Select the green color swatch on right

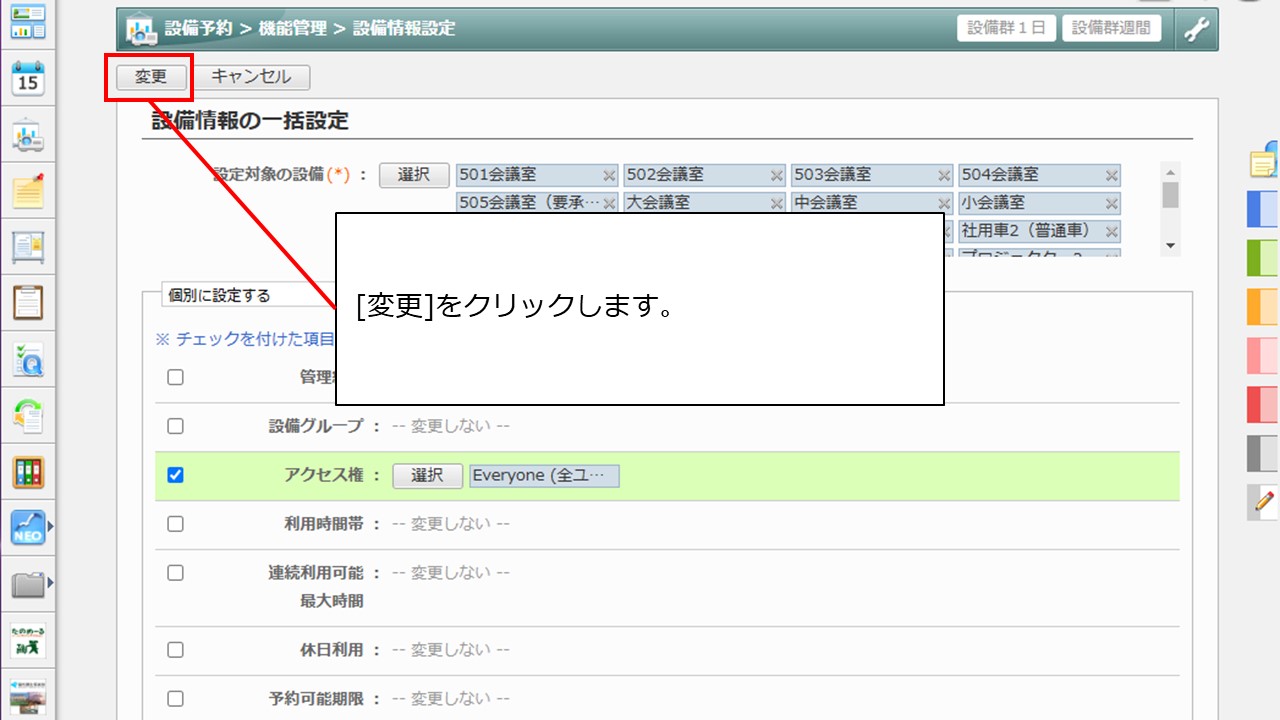(1262, 257)
